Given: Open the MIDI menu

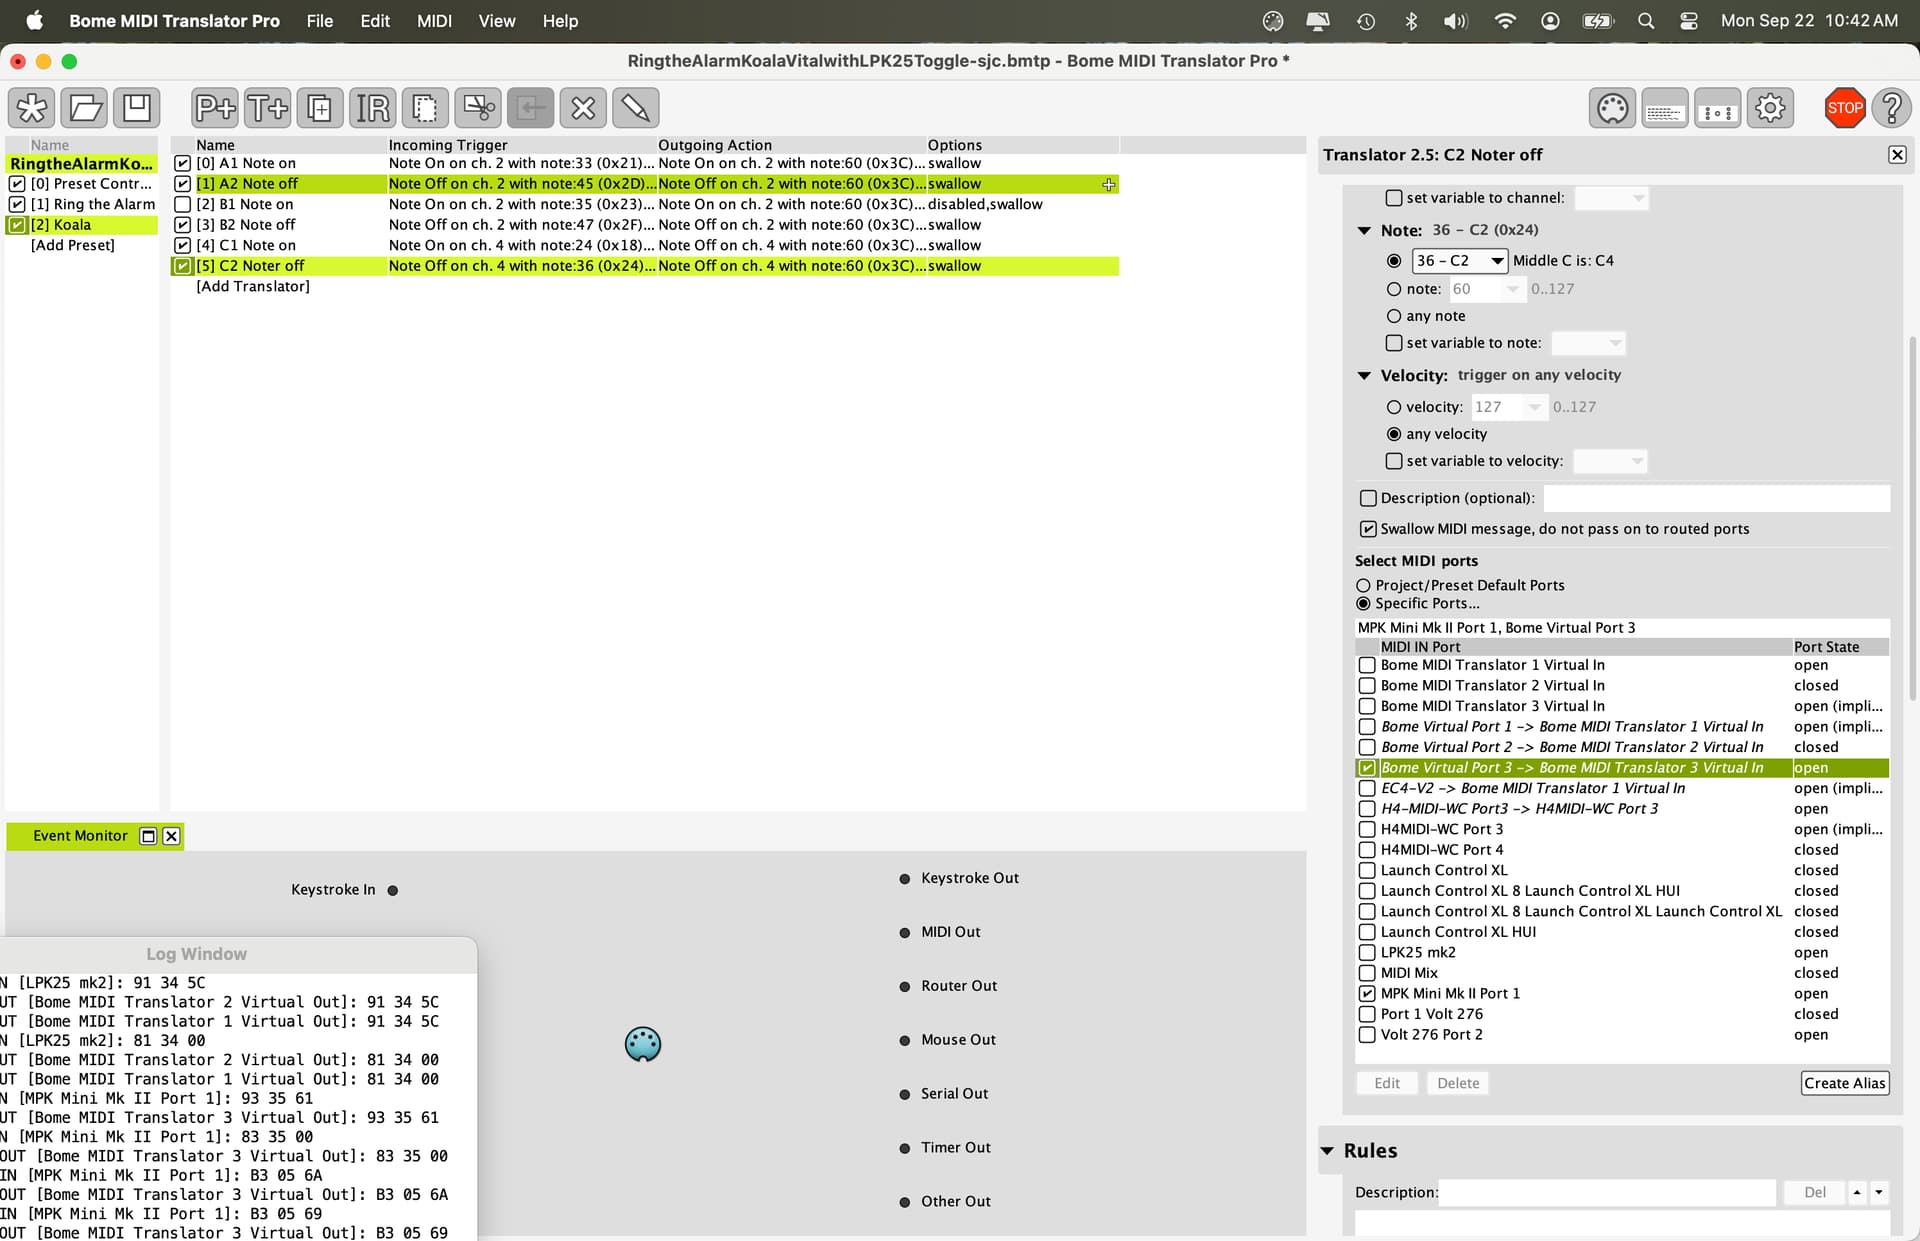Looking at the screenshot, I should [x=434, y=21].
